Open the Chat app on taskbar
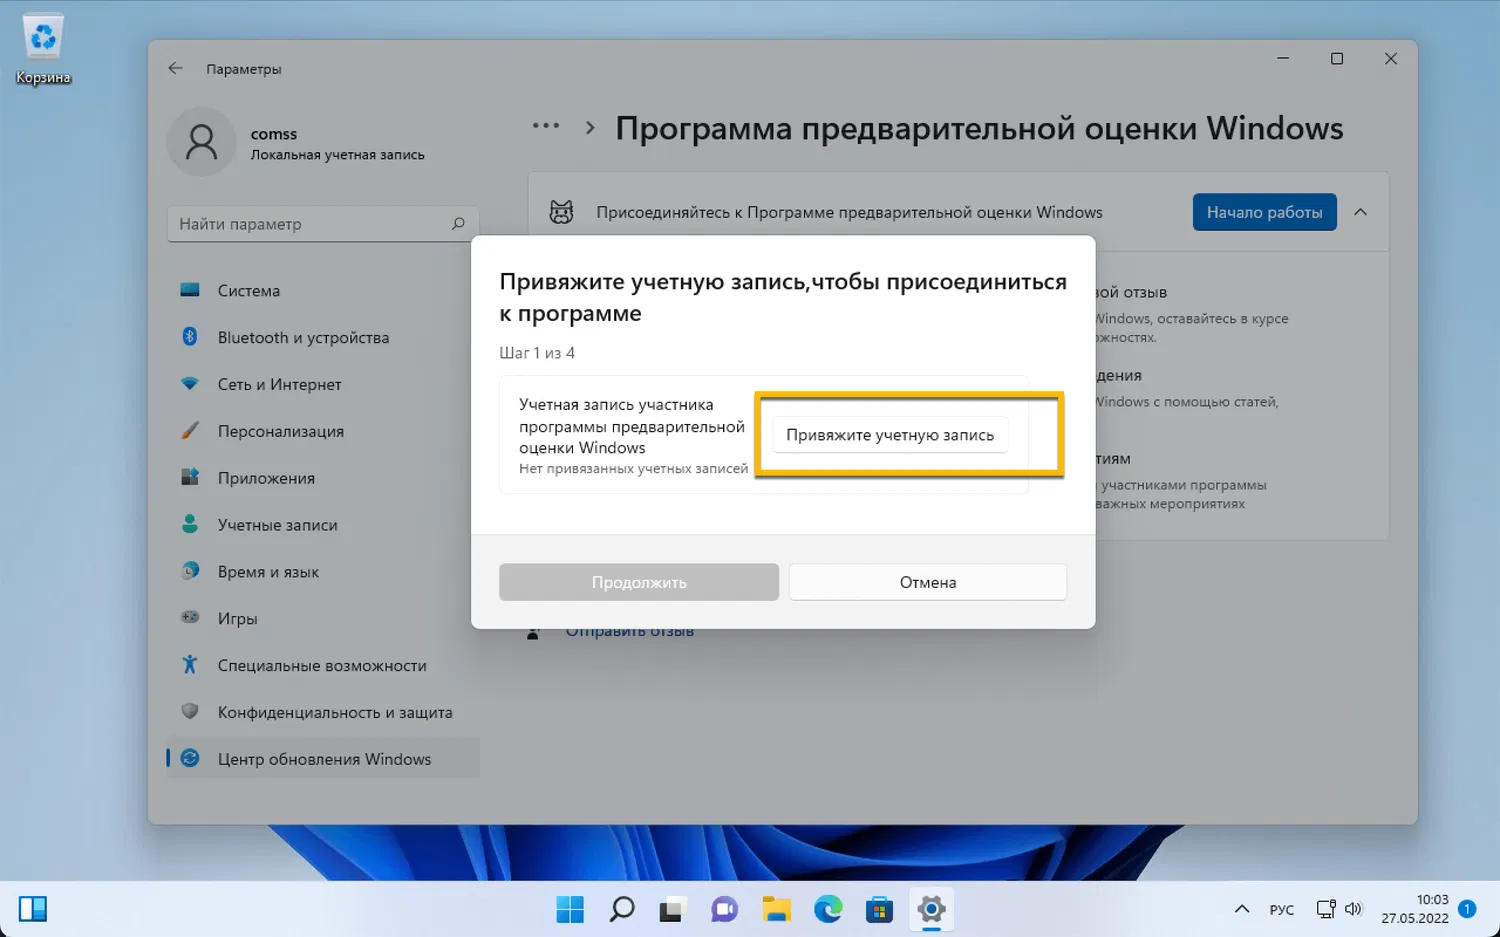1500x937 pixels. click(725, 909)
